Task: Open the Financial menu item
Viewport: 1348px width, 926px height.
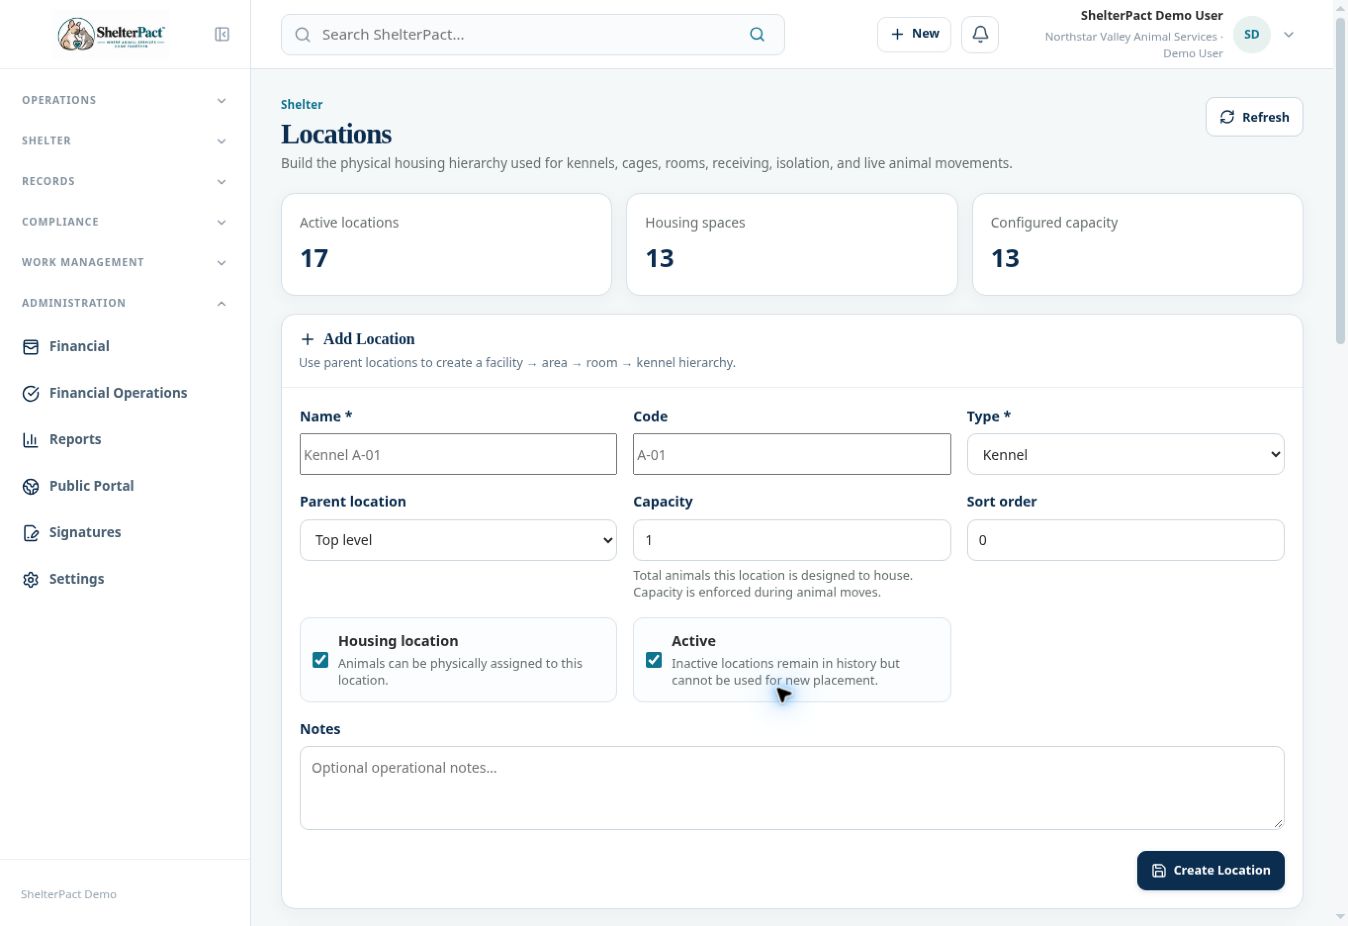Action: pos(125,346)
